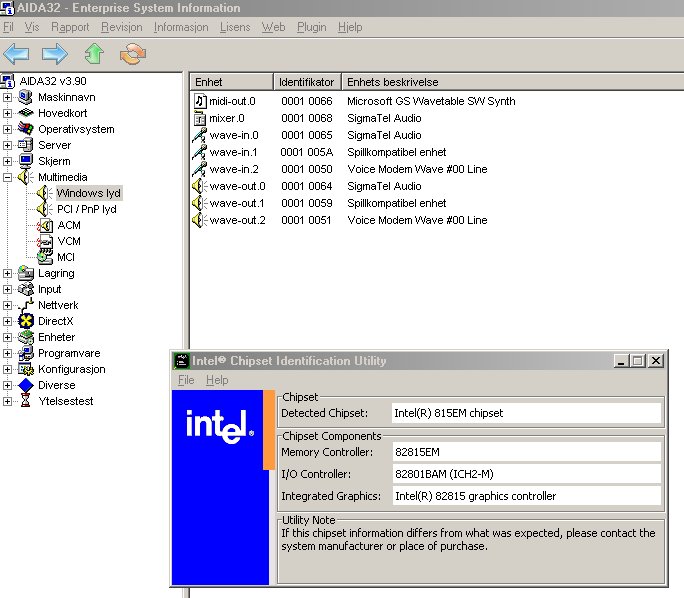The height and width of the screenshot is (598, 684).
Task: Click the I/O Controller 82801BAM field
Action: click(527, 474)
